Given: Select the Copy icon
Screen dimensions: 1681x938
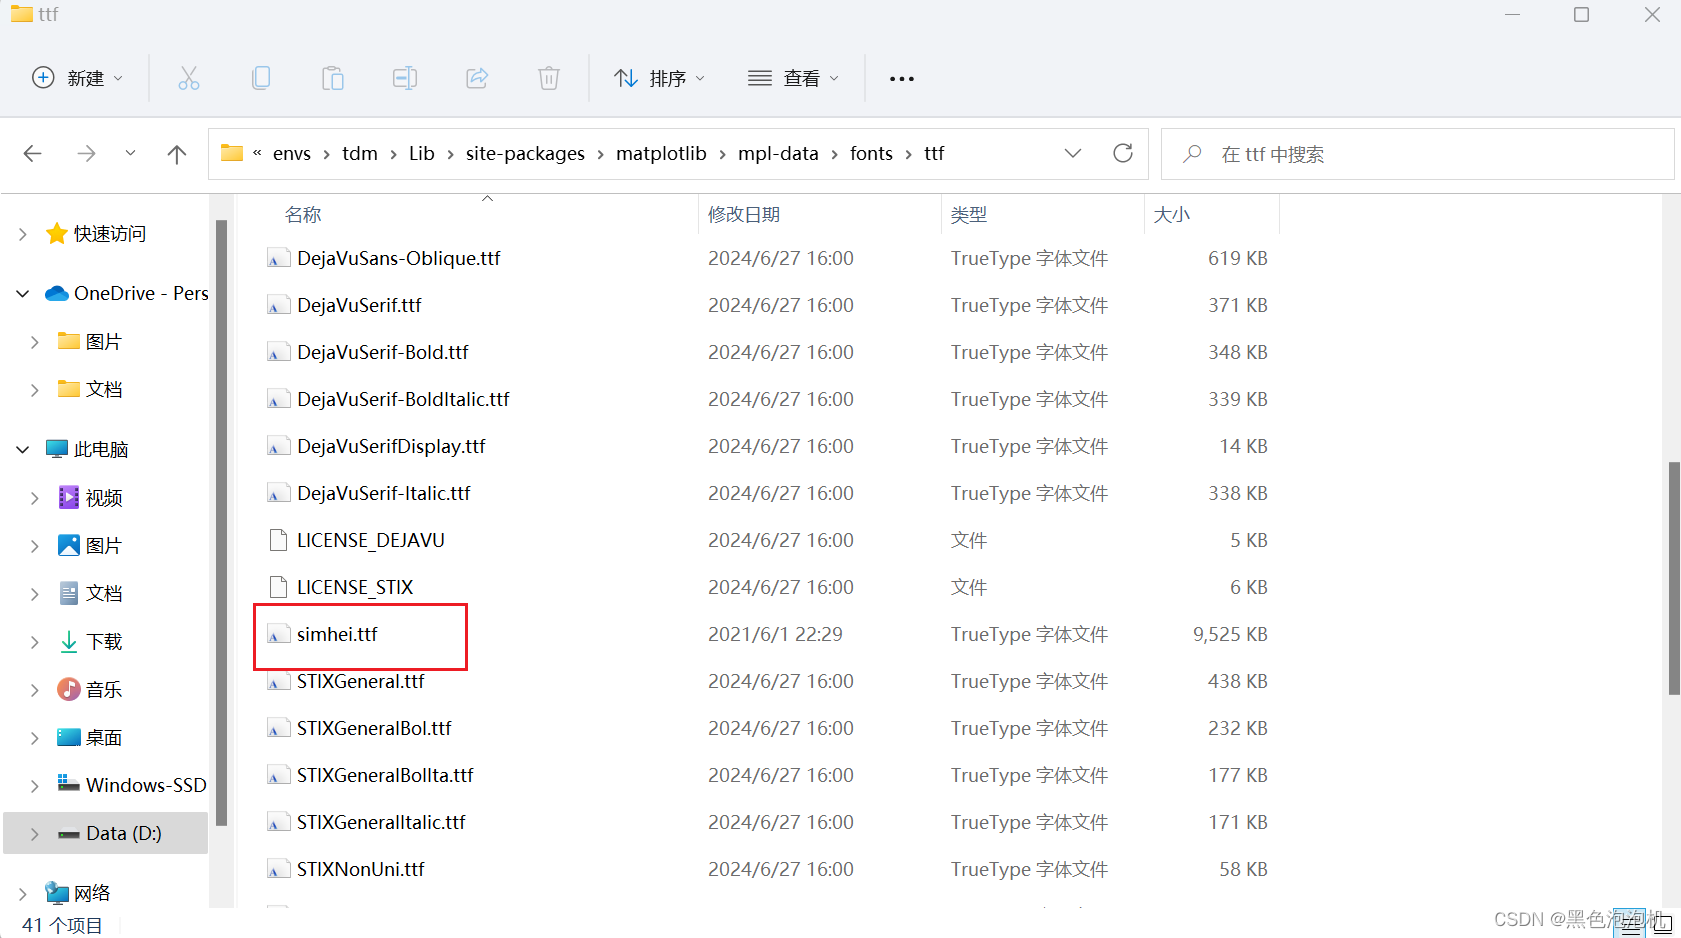Looking at the screenshot, I should click(x=261, y=78).
